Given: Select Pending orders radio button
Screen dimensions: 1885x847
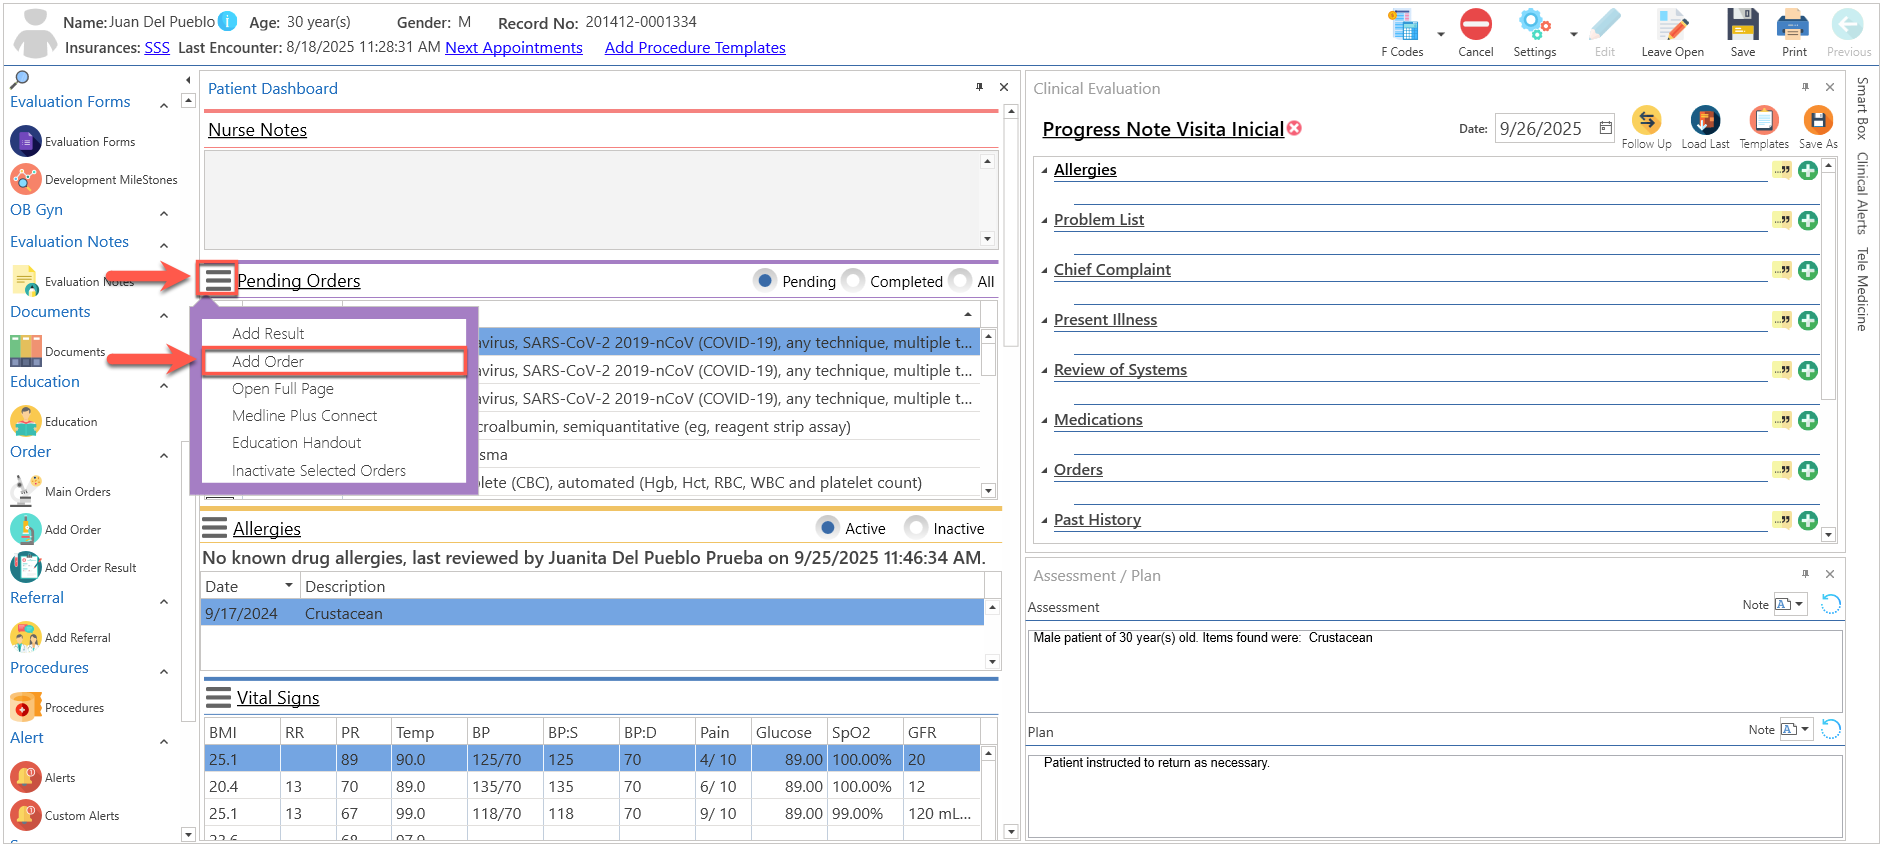Looking at the screenshot, I should pos(765,281).
